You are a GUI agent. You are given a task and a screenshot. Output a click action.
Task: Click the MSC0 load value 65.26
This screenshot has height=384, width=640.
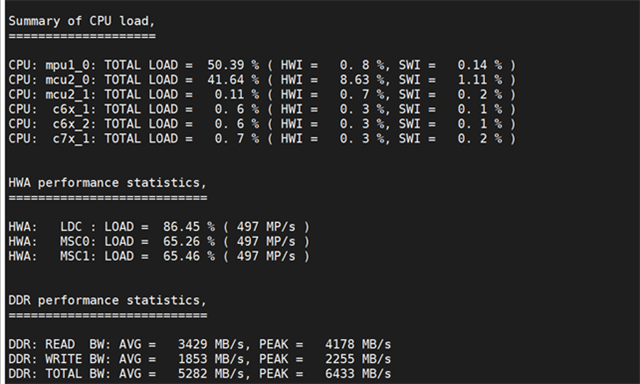182,242
